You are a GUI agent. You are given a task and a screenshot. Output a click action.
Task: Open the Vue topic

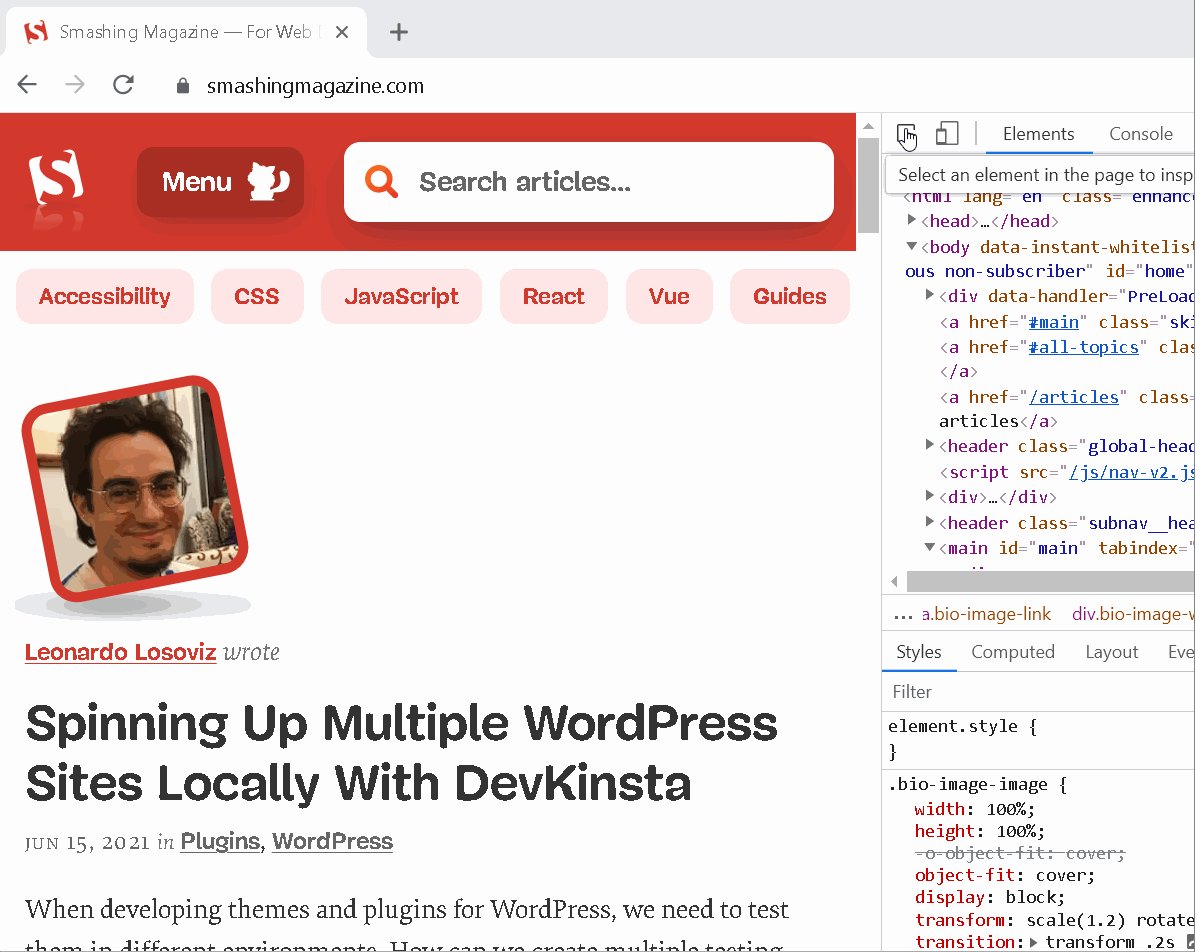pyautogui.click(x=669, y=296)
